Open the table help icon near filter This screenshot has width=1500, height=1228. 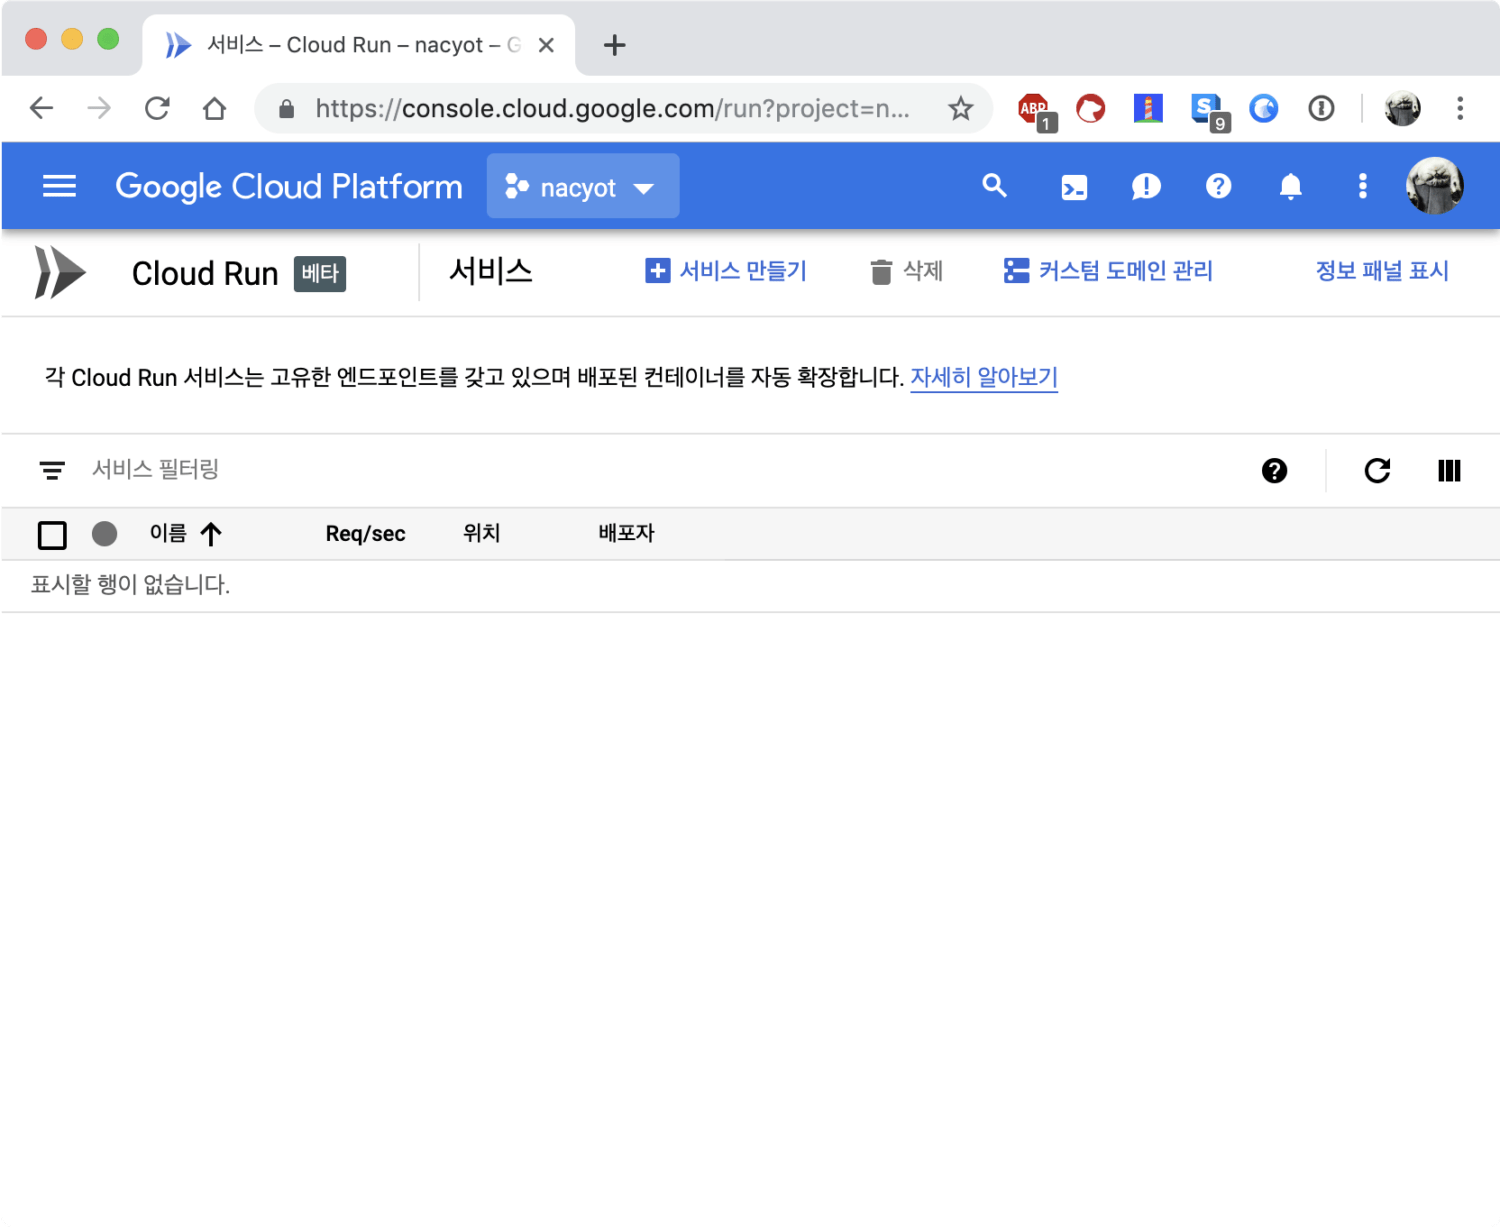(1274, 470)
